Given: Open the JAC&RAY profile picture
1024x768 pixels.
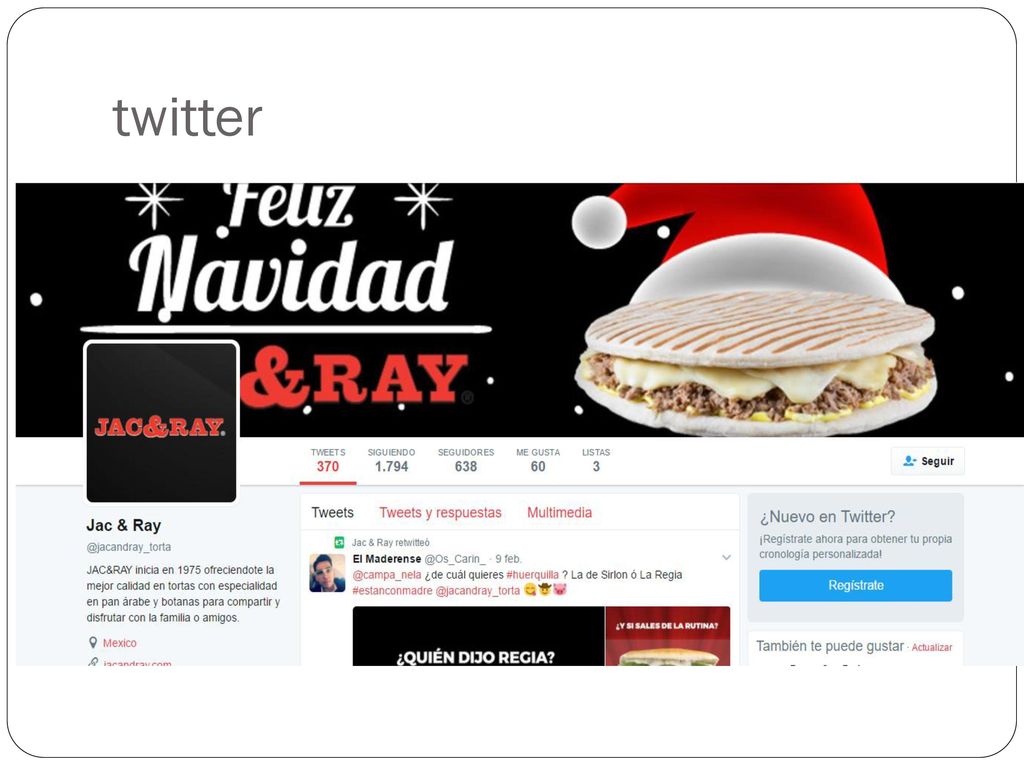Looking at the screenshot, I should coord(161,423).
